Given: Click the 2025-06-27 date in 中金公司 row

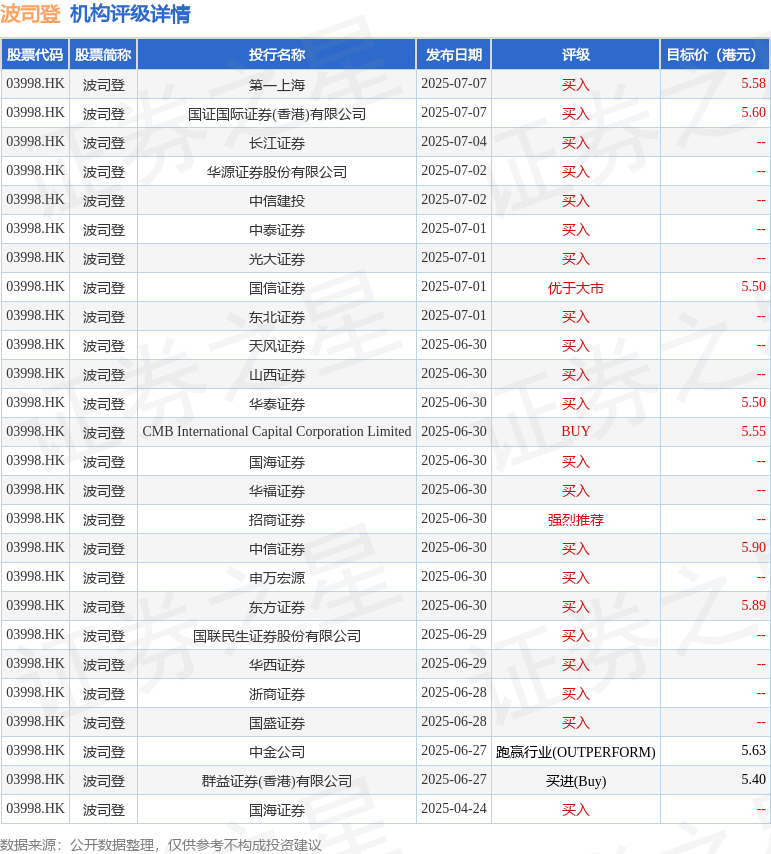Looking at the screenshot, I should click(x=454, y=751).
